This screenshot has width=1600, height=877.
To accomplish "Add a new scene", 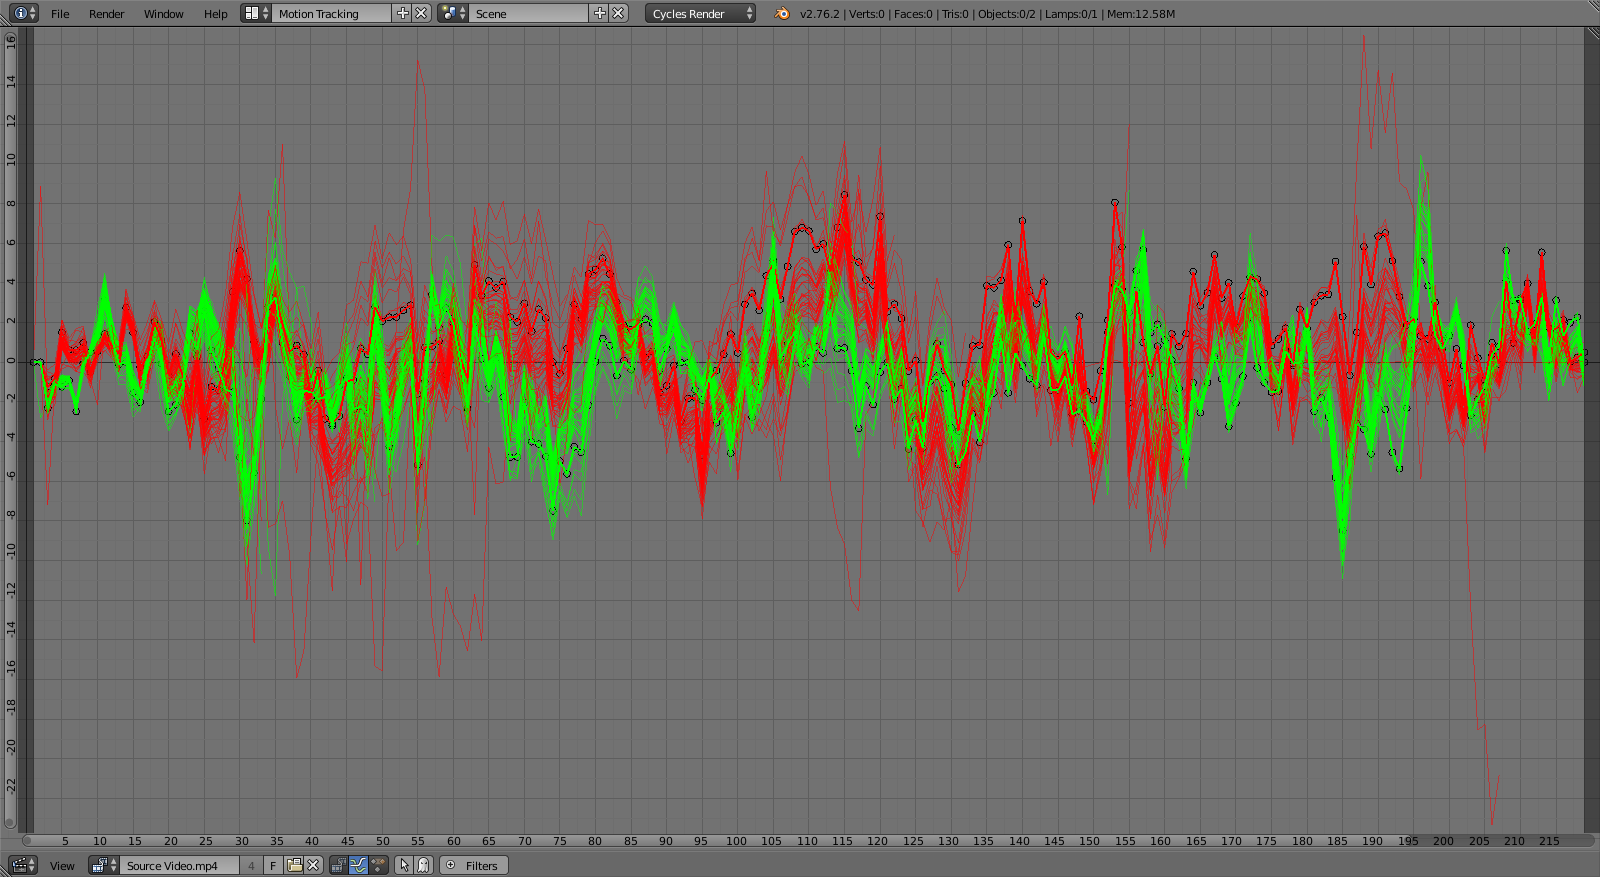I will tap(599, 14).
